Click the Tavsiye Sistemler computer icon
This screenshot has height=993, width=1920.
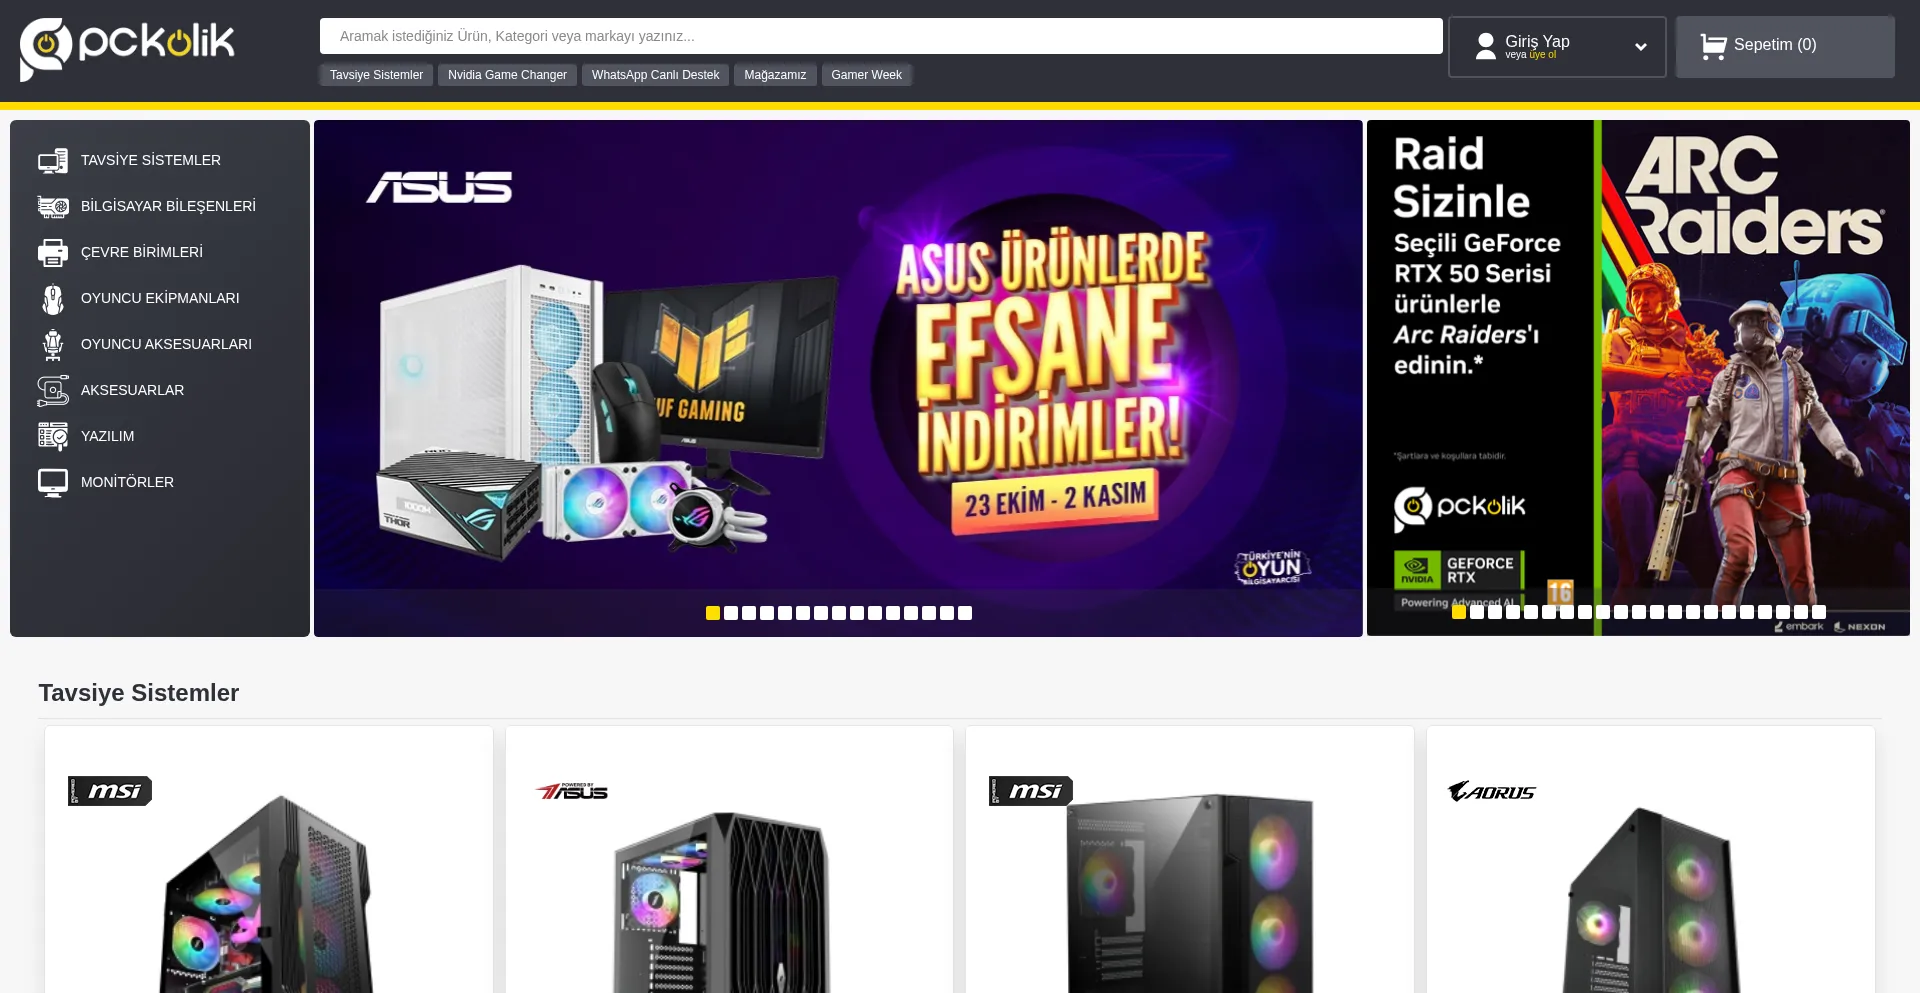(53, 160)
